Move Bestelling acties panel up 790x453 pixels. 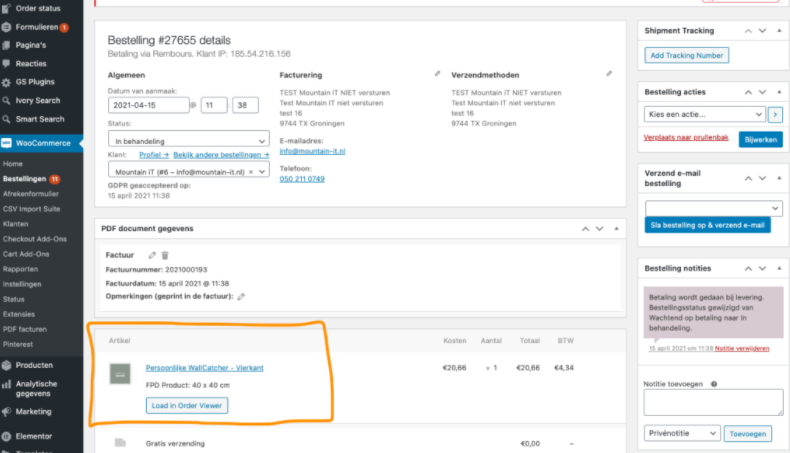748,92
